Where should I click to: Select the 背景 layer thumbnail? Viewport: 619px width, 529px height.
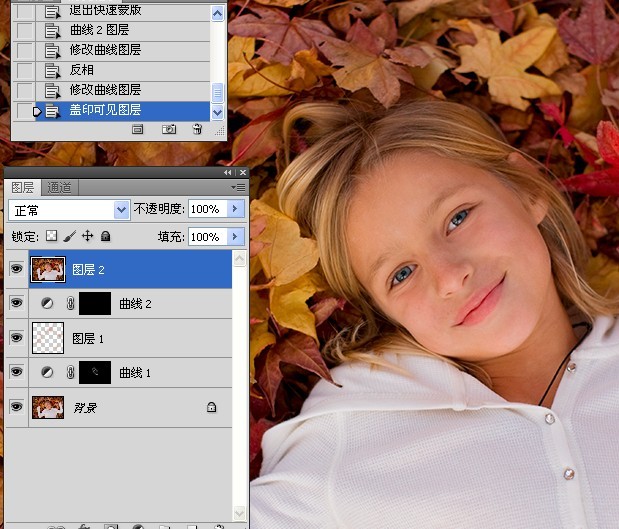48,407
